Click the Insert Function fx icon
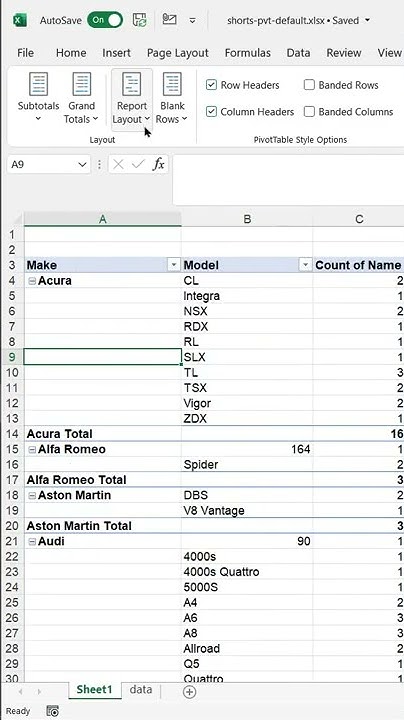The image size is (404, 720). [x=158, y=164]
